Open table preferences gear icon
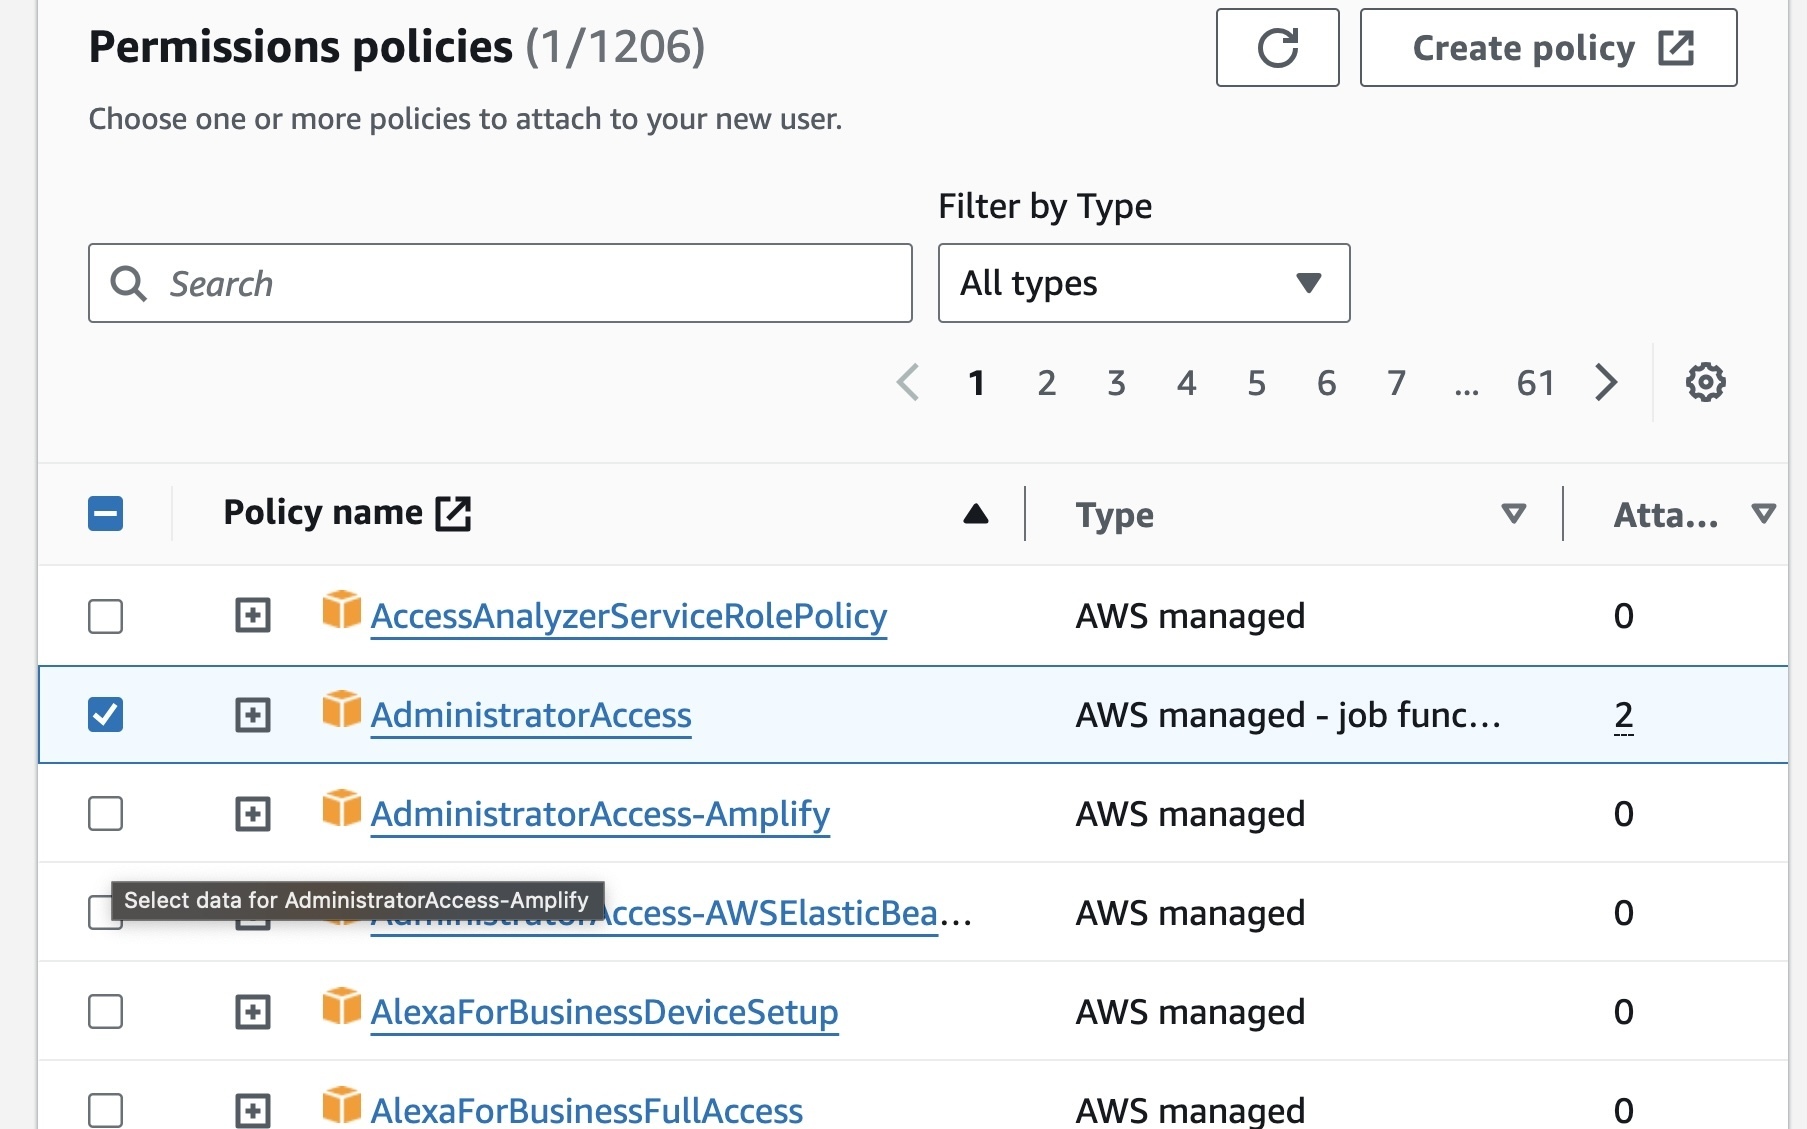Screen dimensions: 1807x1129 tap(1705, 382)
